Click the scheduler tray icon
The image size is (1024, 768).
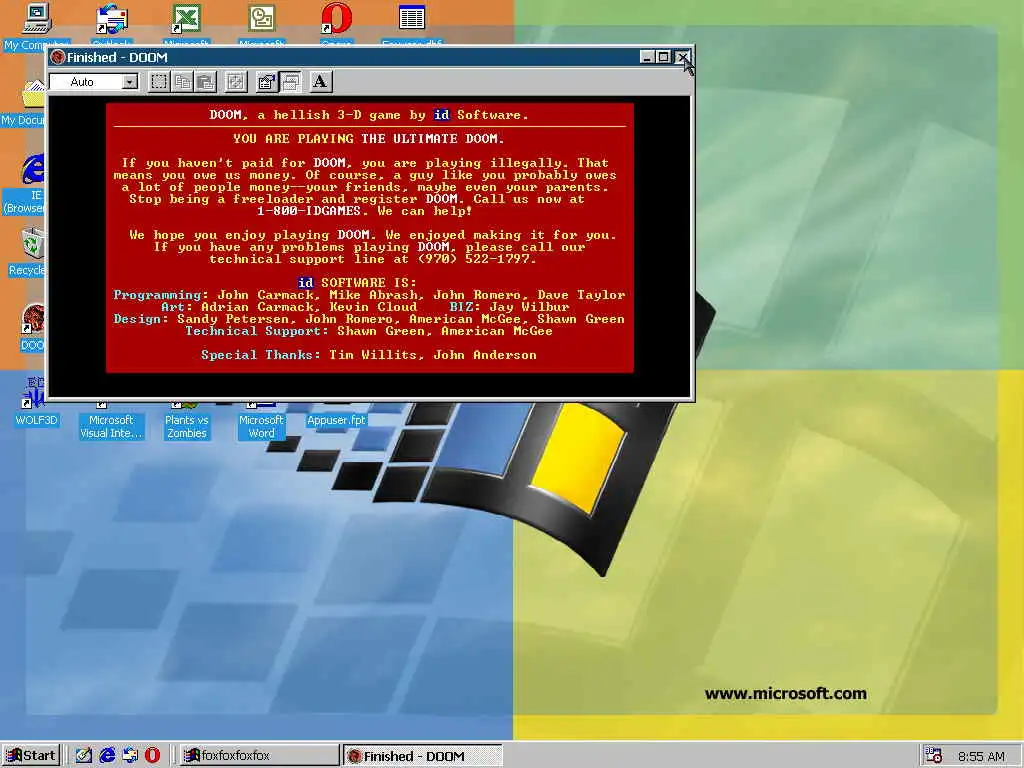(x=934, y=756)
